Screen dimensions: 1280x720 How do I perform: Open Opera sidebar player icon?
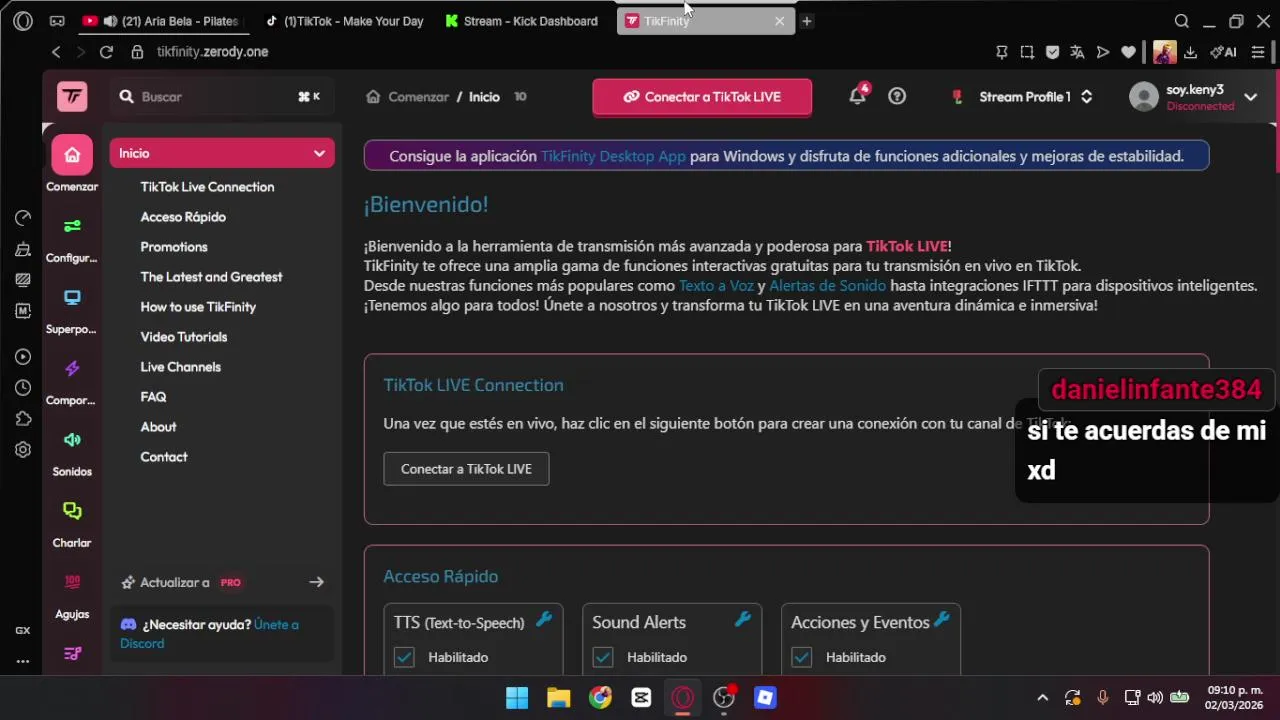coord(23,357)
